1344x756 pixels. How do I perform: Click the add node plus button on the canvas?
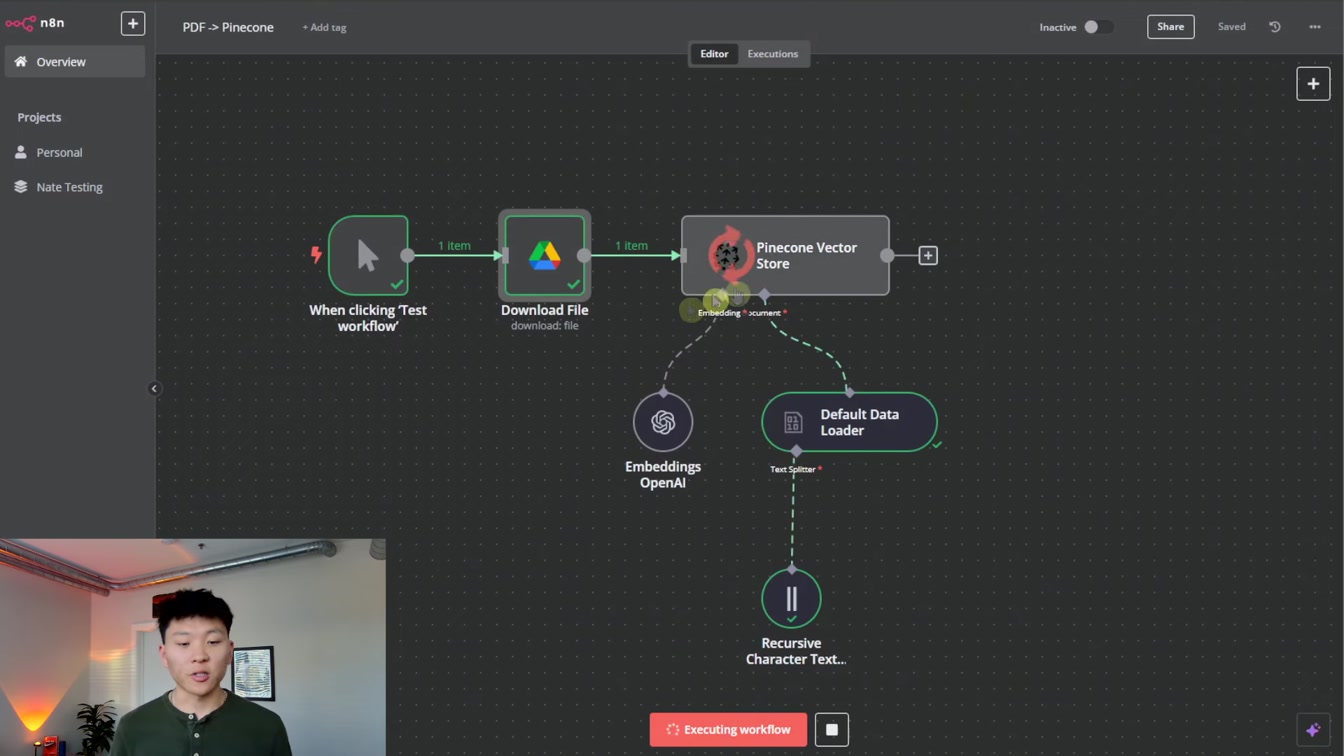click(1313, 84)
